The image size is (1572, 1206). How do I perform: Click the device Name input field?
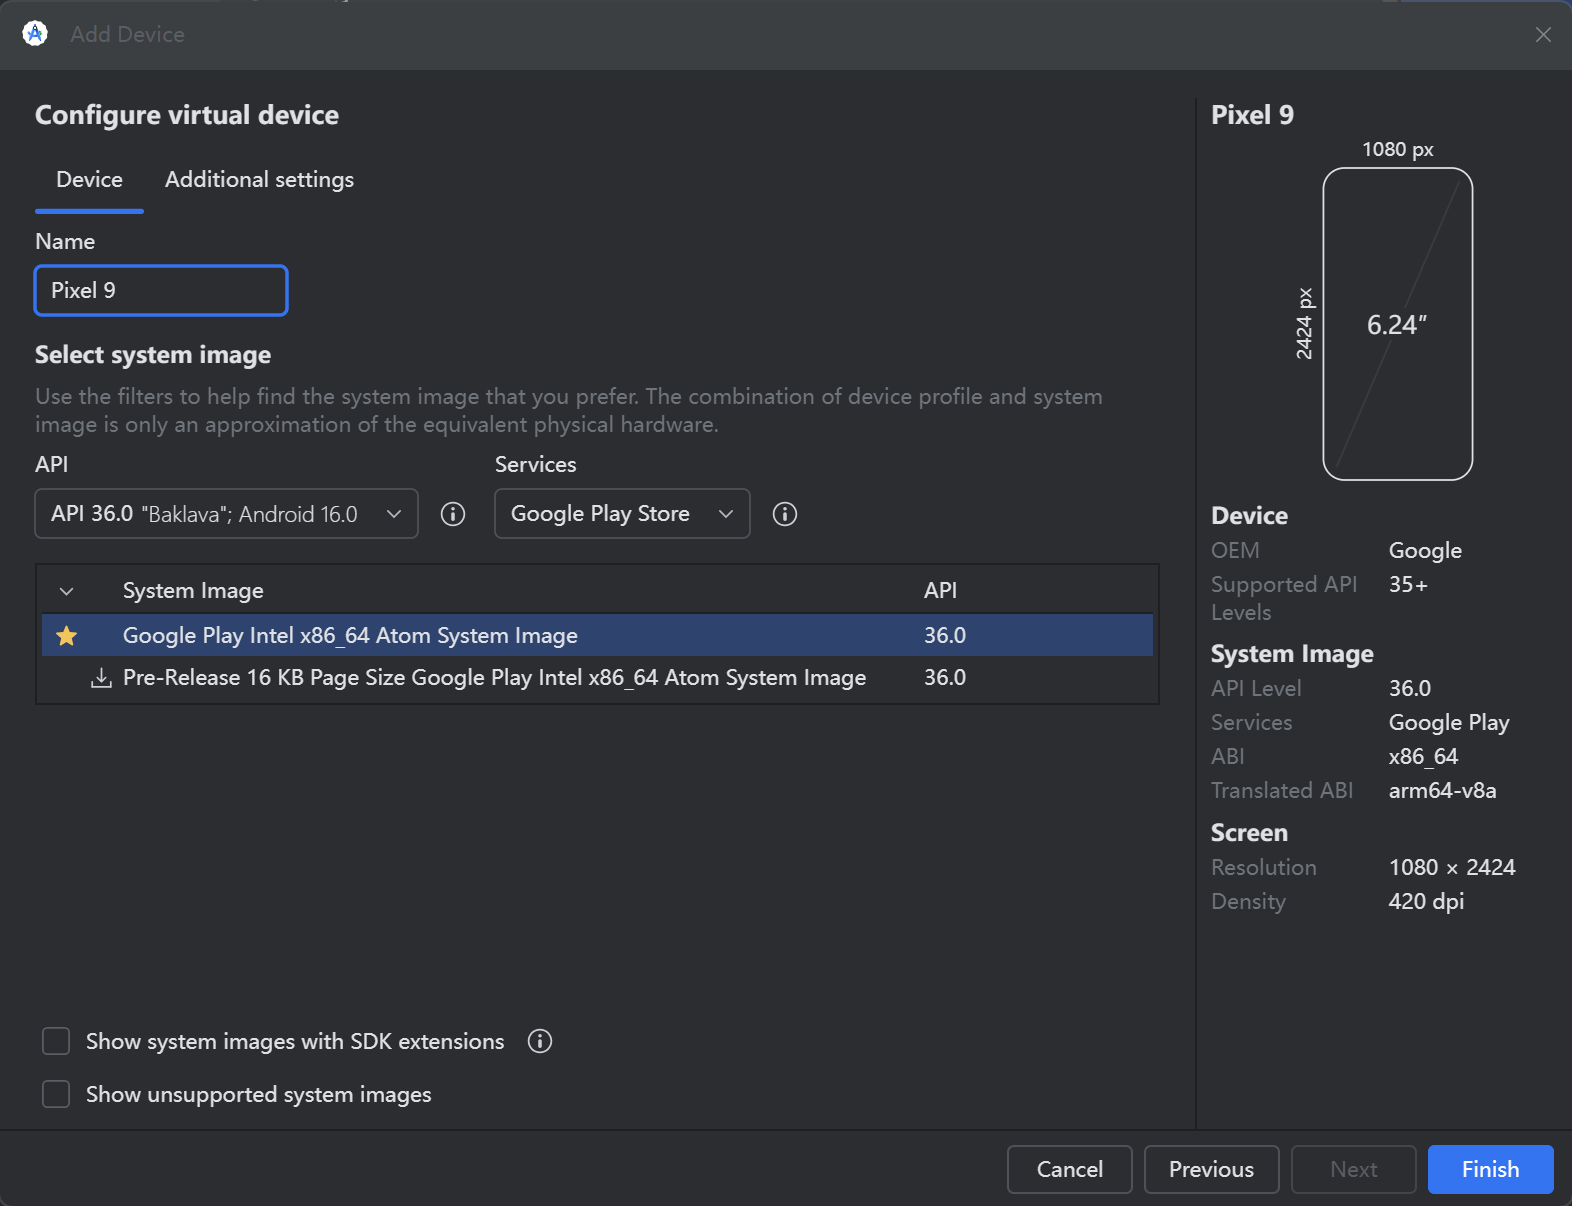(161, 290)
